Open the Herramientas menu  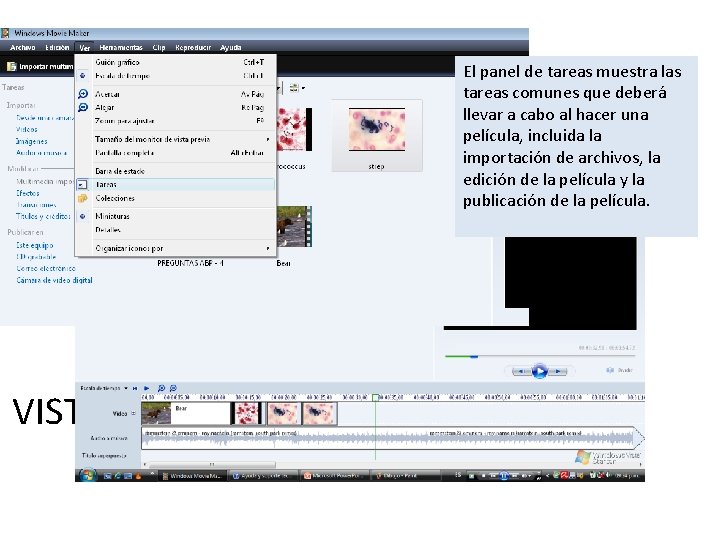tap(121, 47)
